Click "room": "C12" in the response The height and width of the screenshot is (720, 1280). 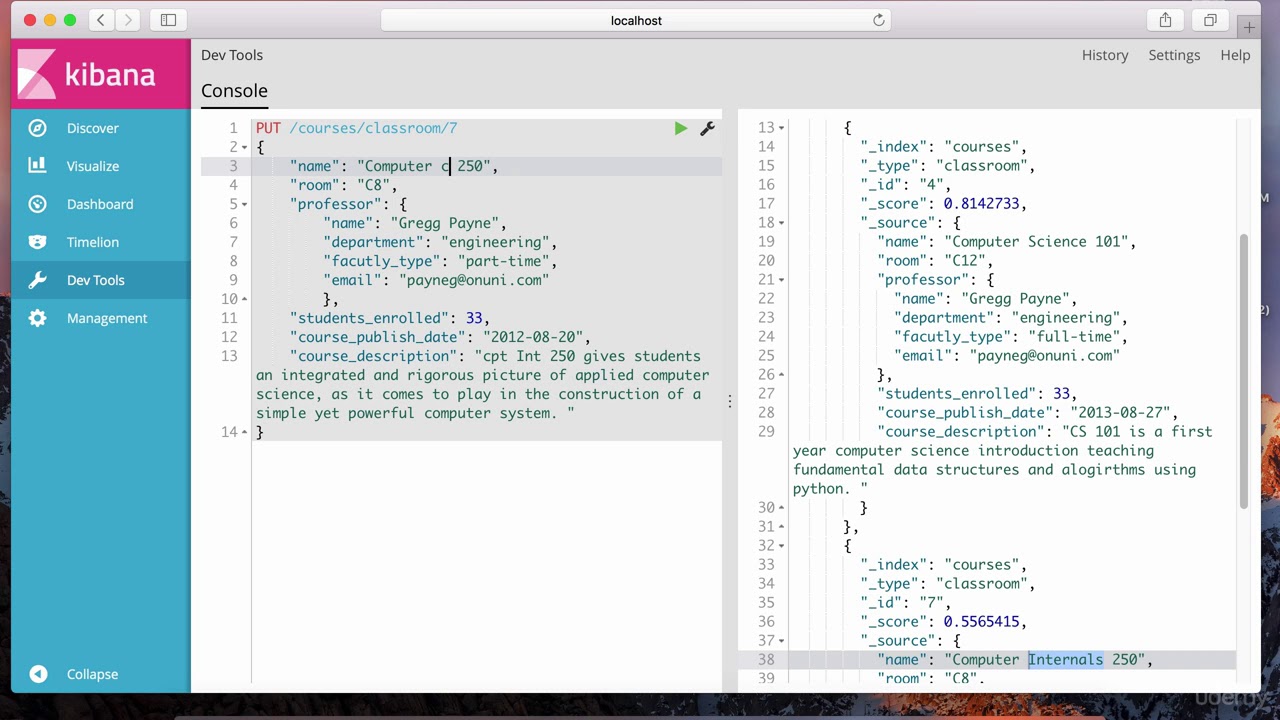tap(934, 261)
